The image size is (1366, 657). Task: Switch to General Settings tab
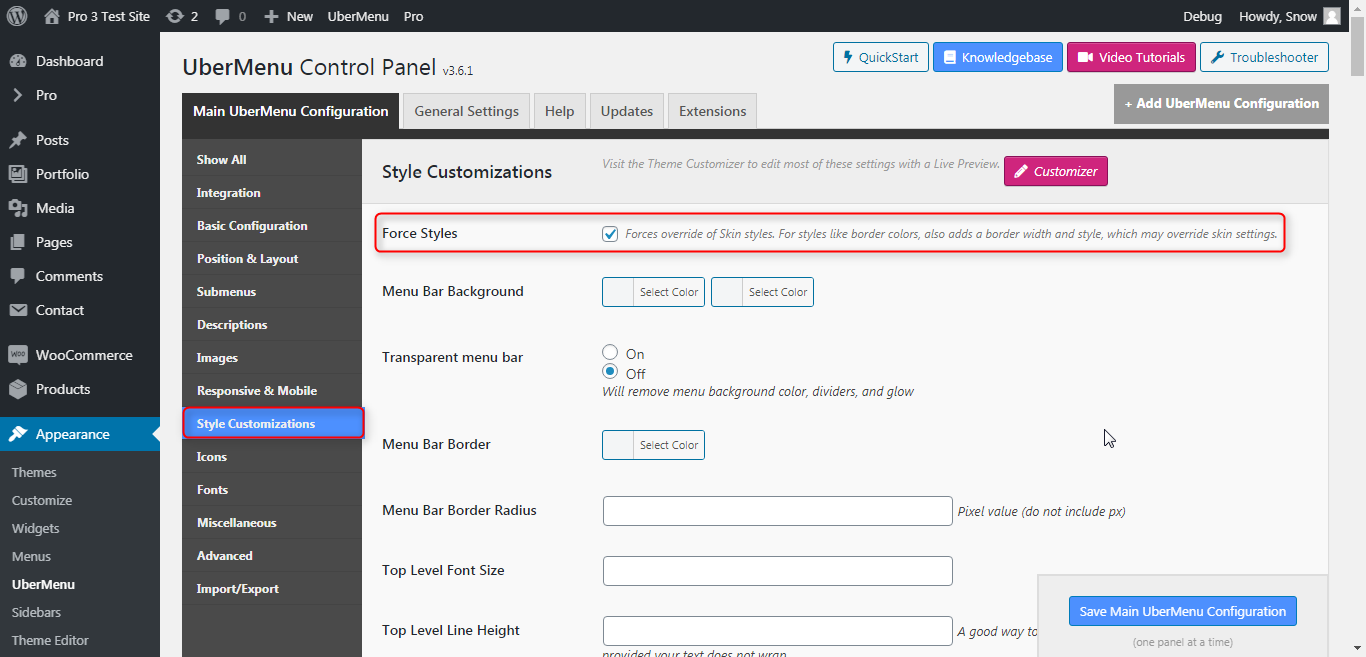point(467,111)
